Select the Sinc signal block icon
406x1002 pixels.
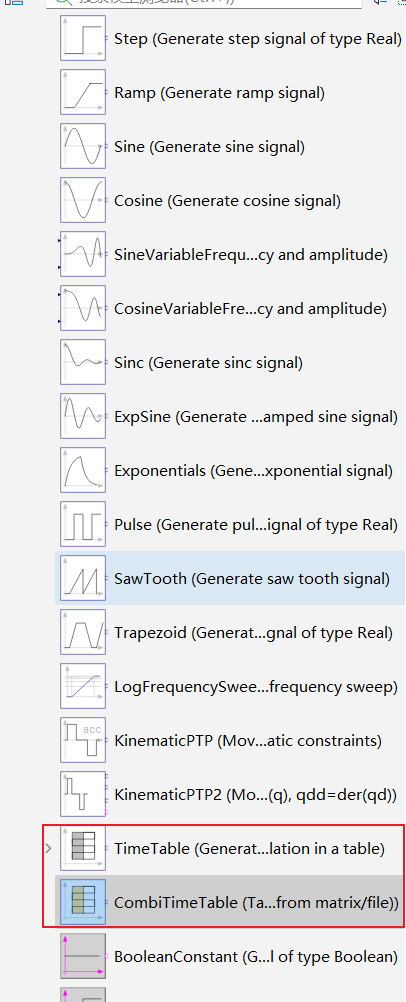(x=83, y=362)
